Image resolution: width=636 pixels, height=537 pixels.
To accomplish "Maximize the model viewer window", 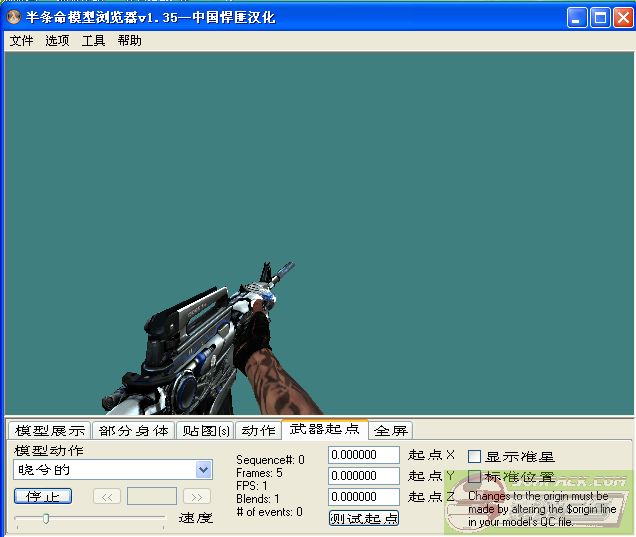I will [x=600, y=17].
